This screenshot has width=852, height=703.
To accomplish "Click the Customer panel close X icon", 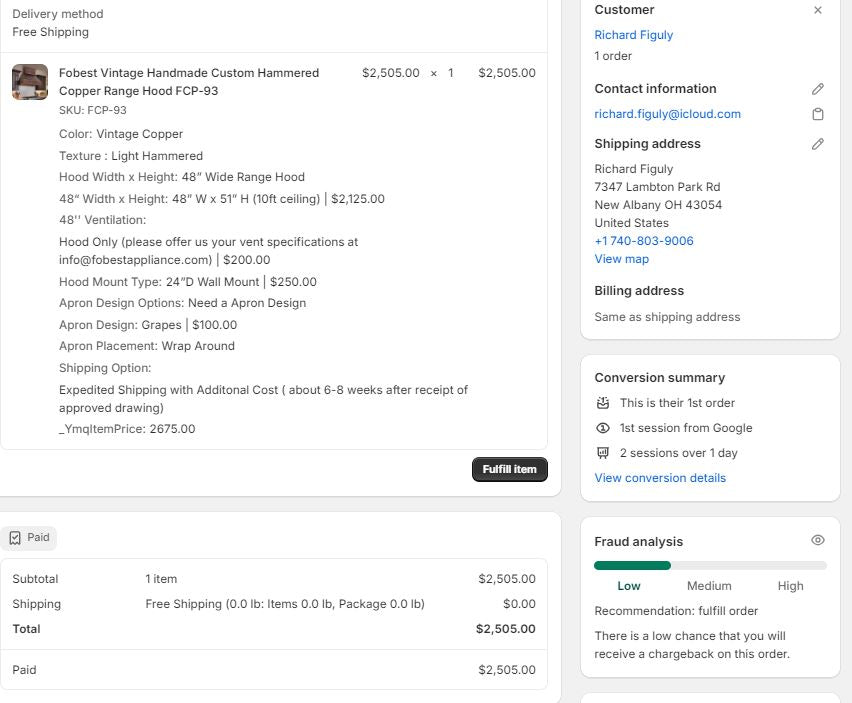I will point(818,10).
